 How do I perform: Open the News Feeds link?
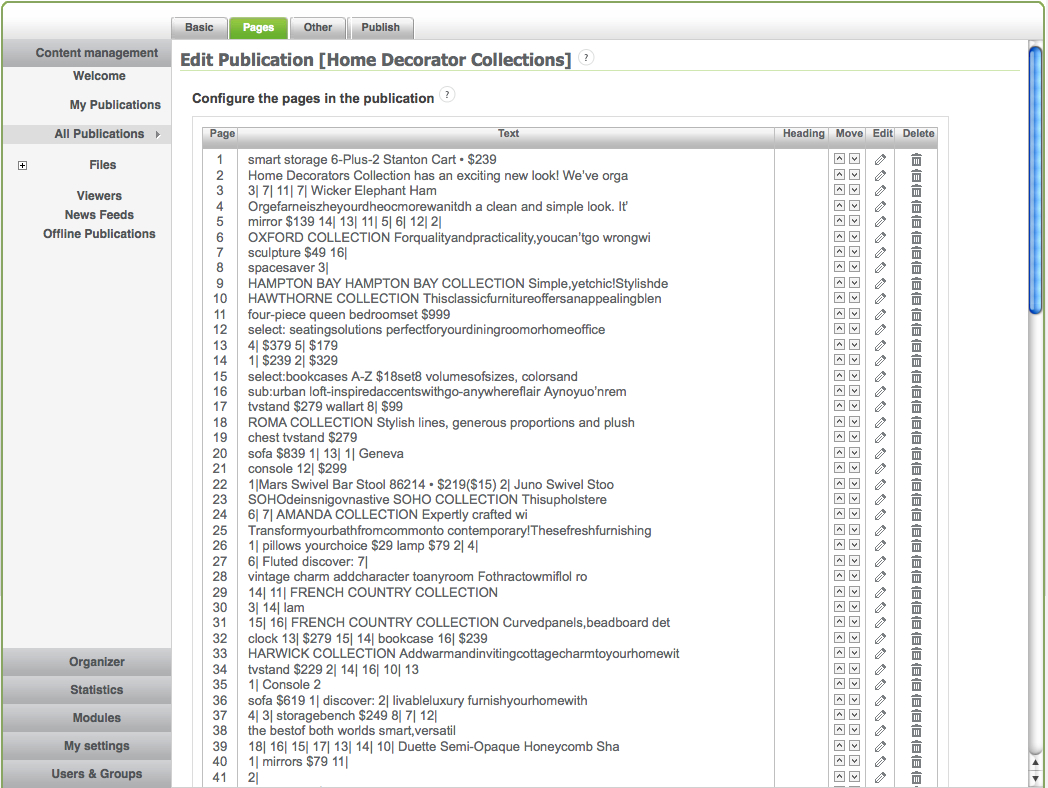pyautogui.click(x=99, y=215)
